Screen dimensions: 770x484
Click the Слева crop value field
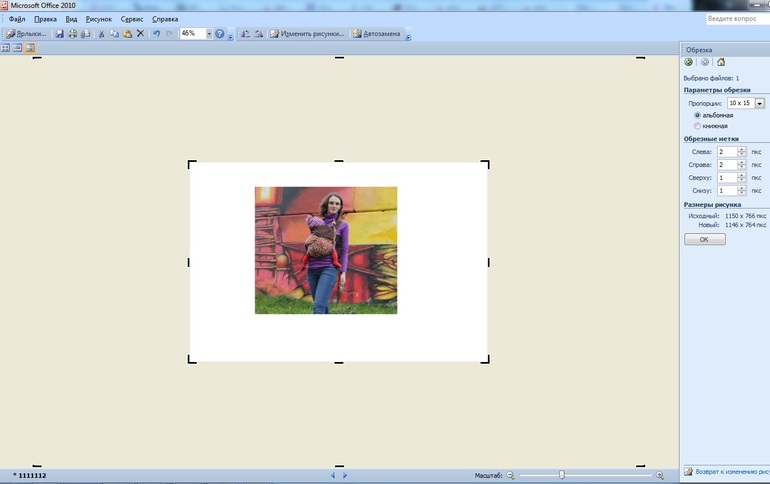[x=727, y=152]
